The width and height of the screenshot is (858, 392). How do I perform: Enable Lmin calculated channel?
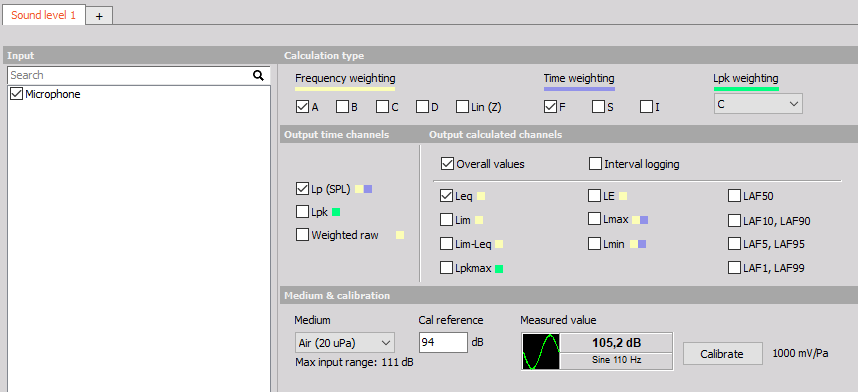(x=594, y=244)
